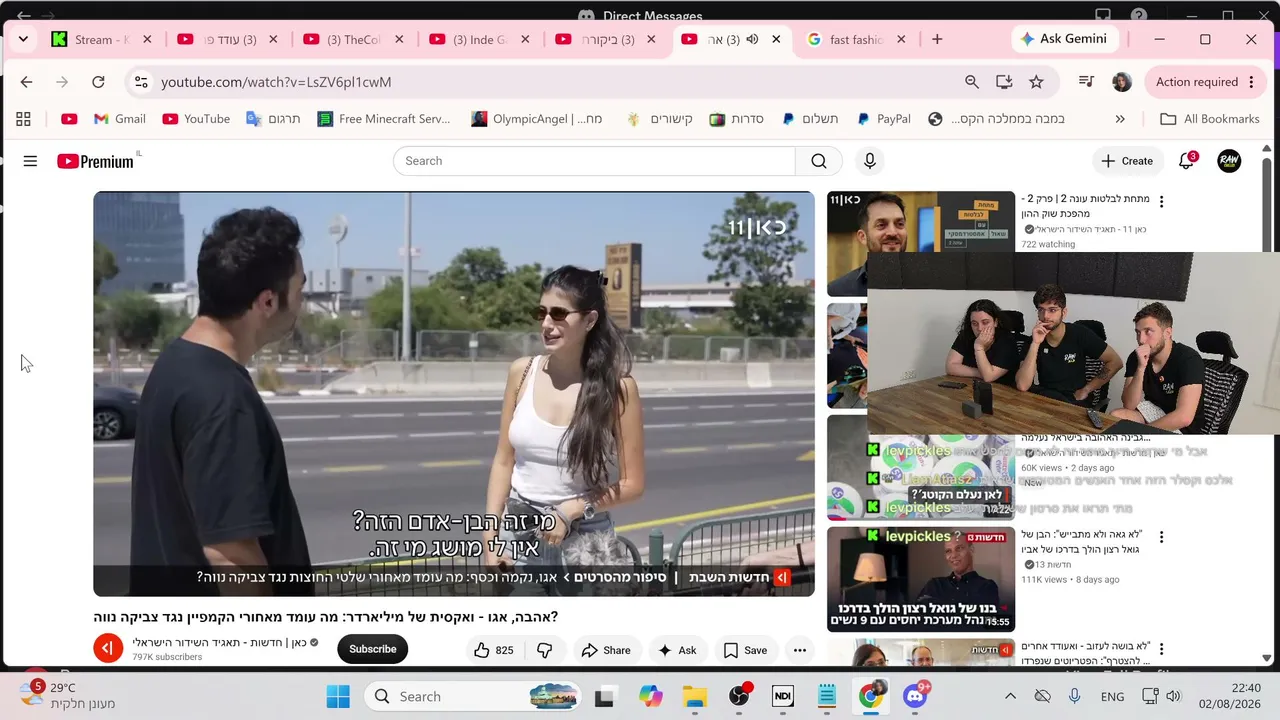Open the NDI app in taskbar
1280x720 pixels.
pos(782,696)
